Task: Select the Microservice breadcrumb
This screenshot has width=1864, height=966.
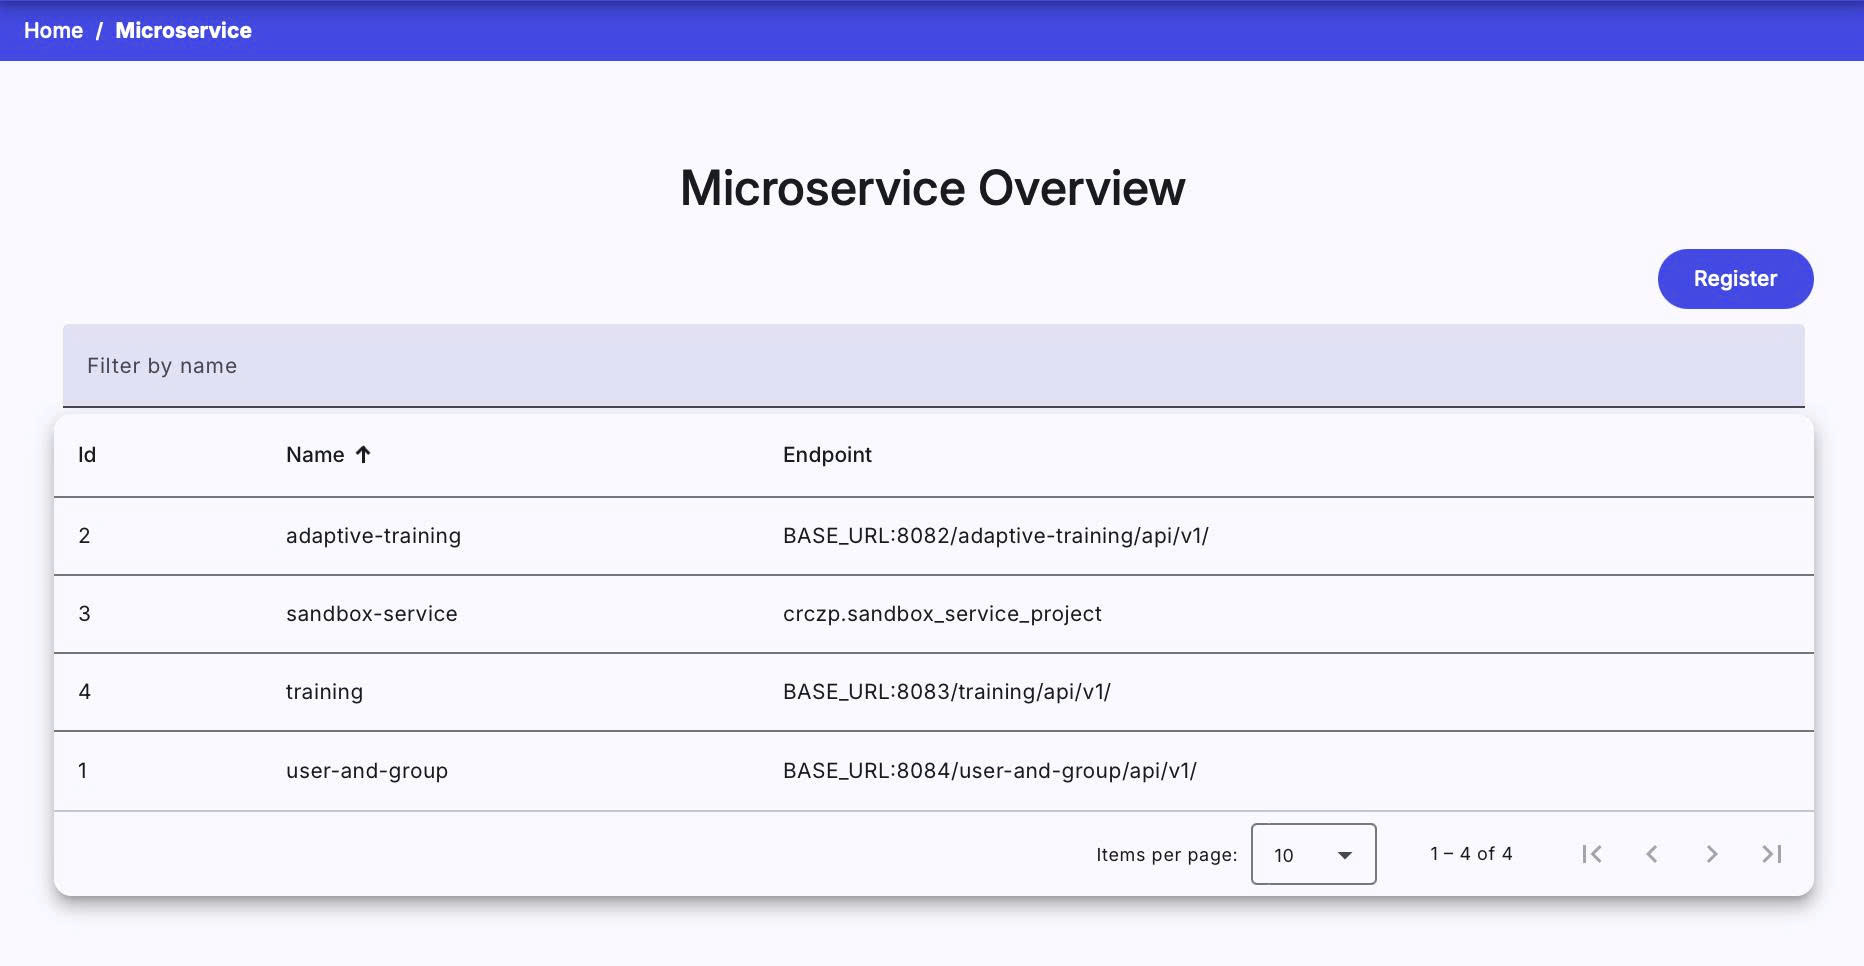Action: (x=183, y=30)
